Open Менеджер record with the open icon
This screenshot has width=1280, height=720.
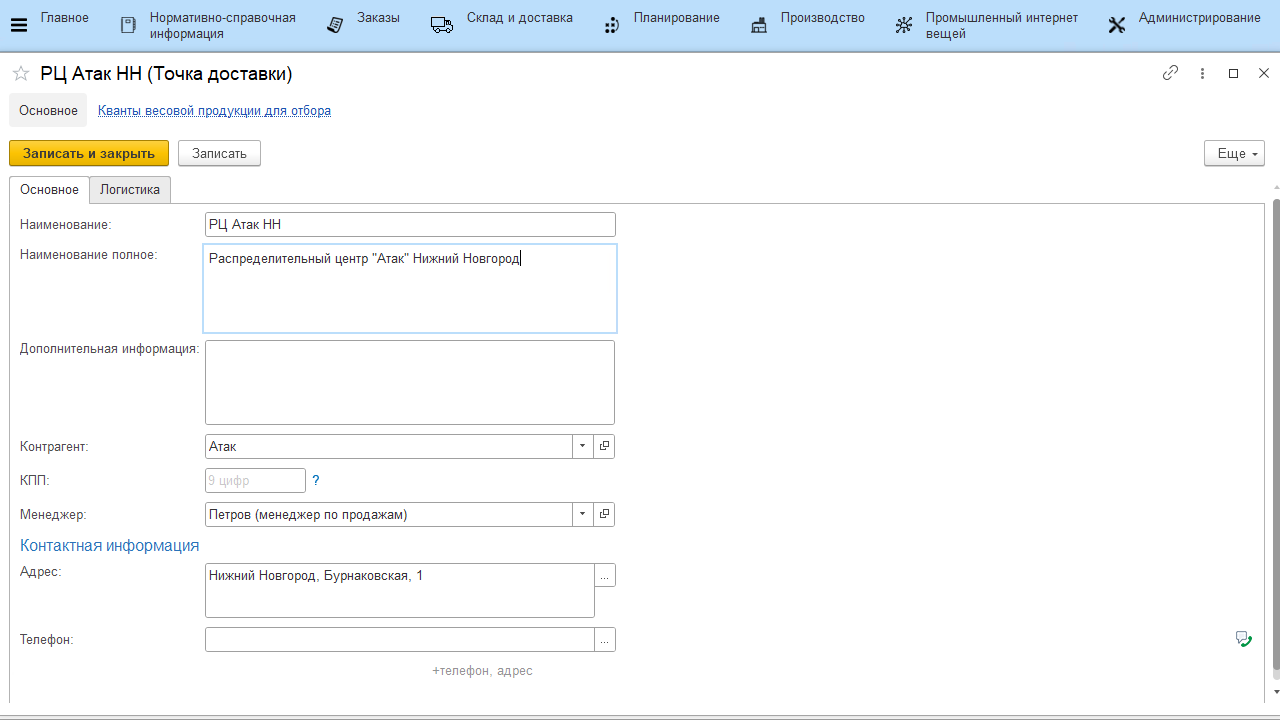[x=604, y=515]
